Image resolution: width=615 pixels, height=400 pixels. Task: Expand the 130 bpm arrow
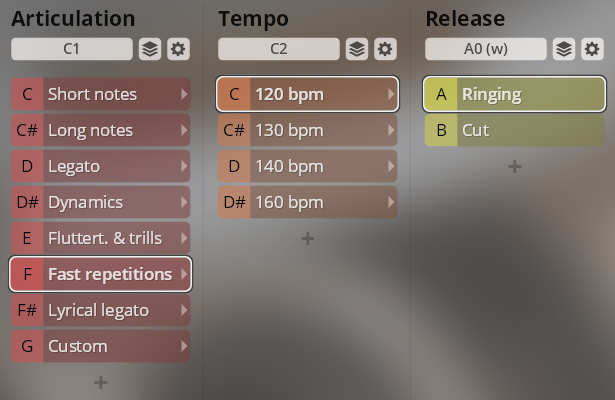pos(390,130)
